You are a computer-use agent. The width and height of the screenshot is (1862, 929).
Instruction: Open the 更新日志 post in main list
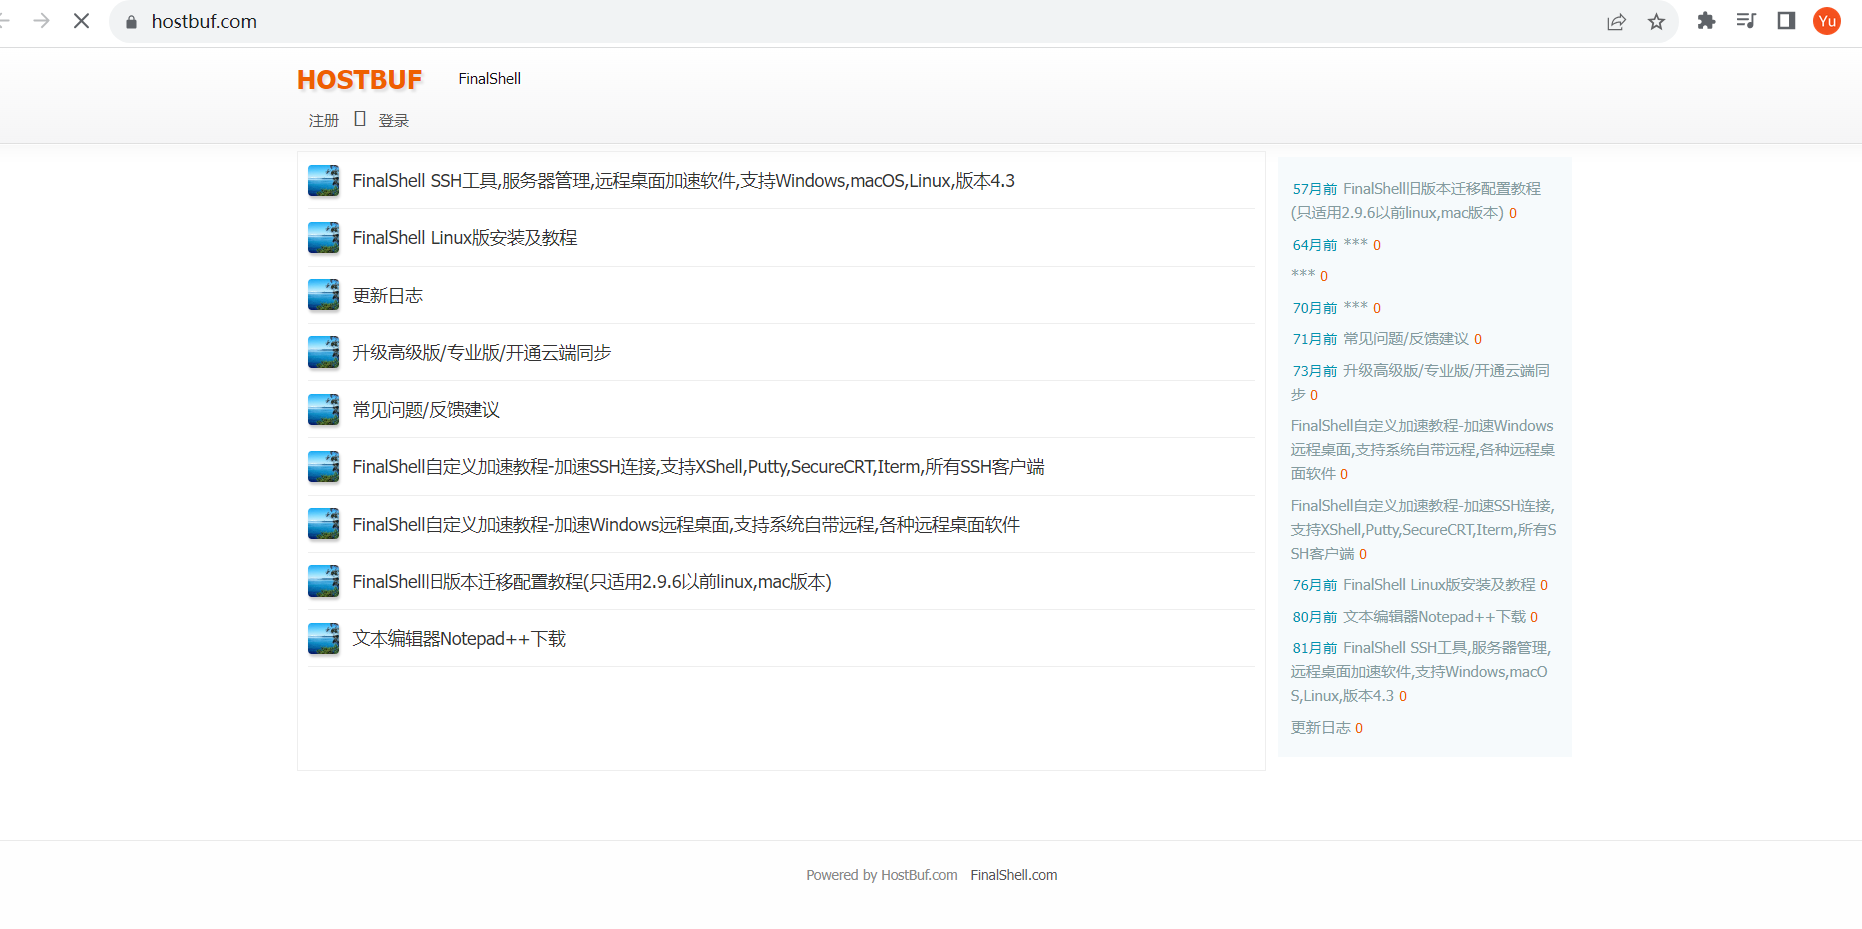tap(388, 296)
